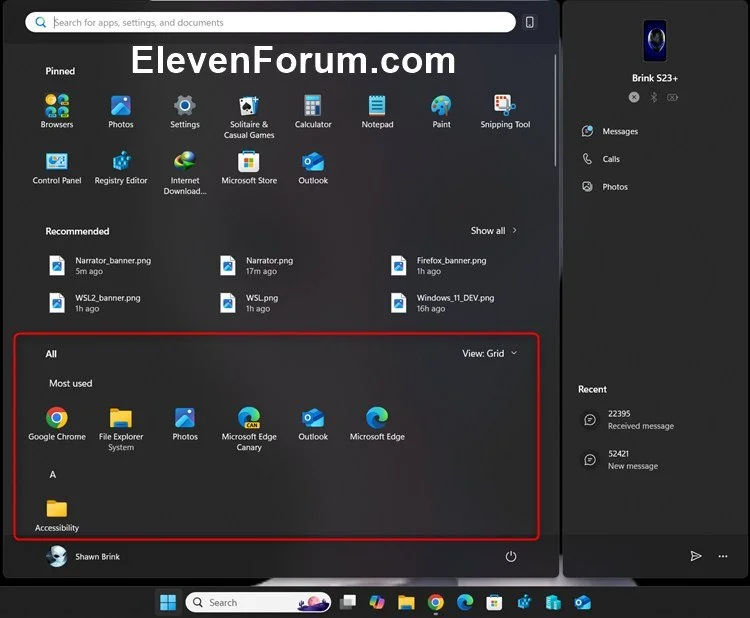The height and width of the screenshot is (618, 750).
Task: Launch Solitaire & Casual Games
Action: point(249,116)
